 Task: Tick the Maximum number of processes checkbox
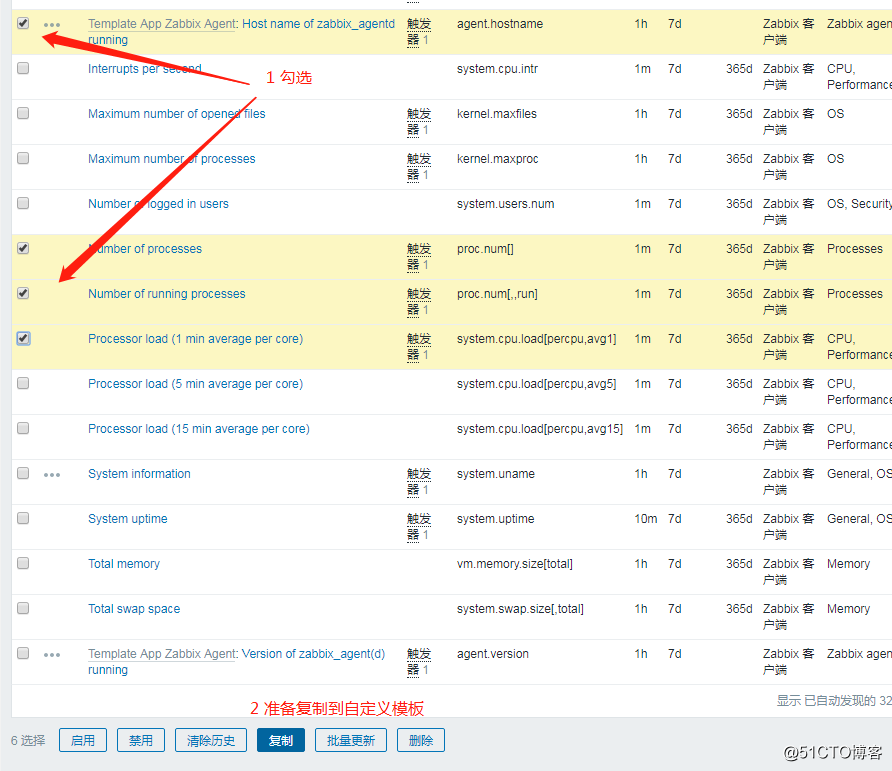pos(23,158)
